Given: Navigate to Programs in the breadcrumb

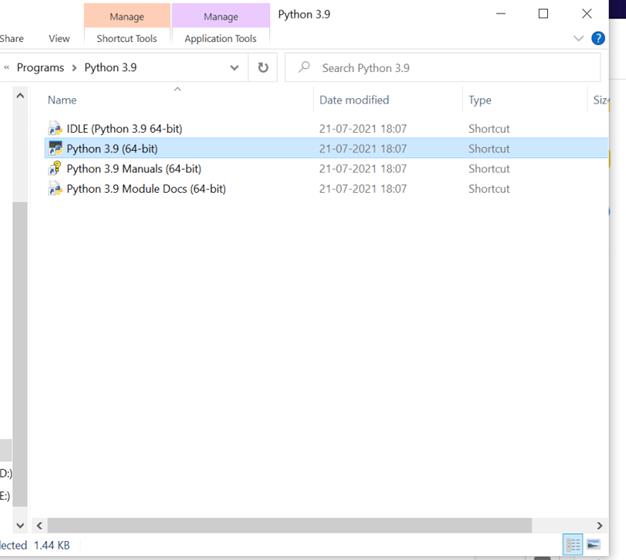Looking at the screenshot, I should point(40,67).
